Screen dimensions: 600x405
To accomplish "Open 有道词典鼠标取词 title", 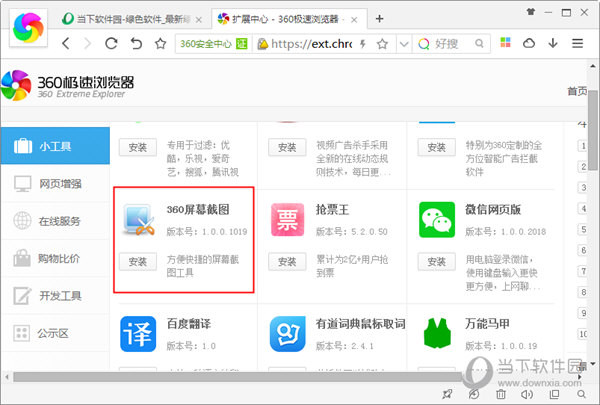I will 360,324.
